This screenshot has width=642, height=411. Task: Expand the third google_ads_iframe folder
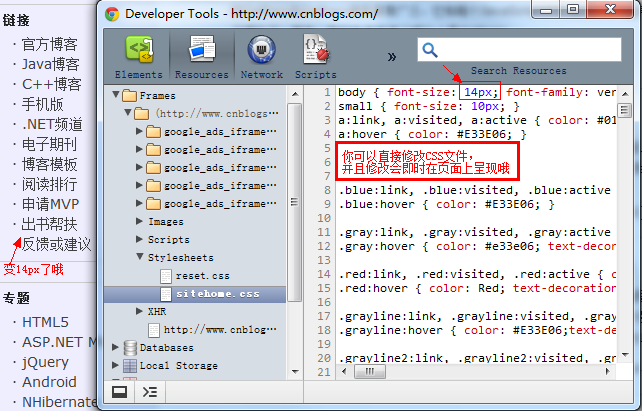click(x=139, y=167)
